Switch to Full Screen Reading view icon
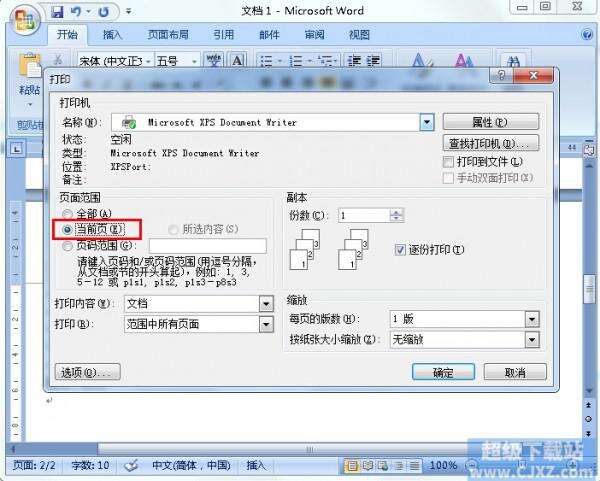The height and width of the screenshot is (481, 600). pyautogui.click(x=367, y=466)
